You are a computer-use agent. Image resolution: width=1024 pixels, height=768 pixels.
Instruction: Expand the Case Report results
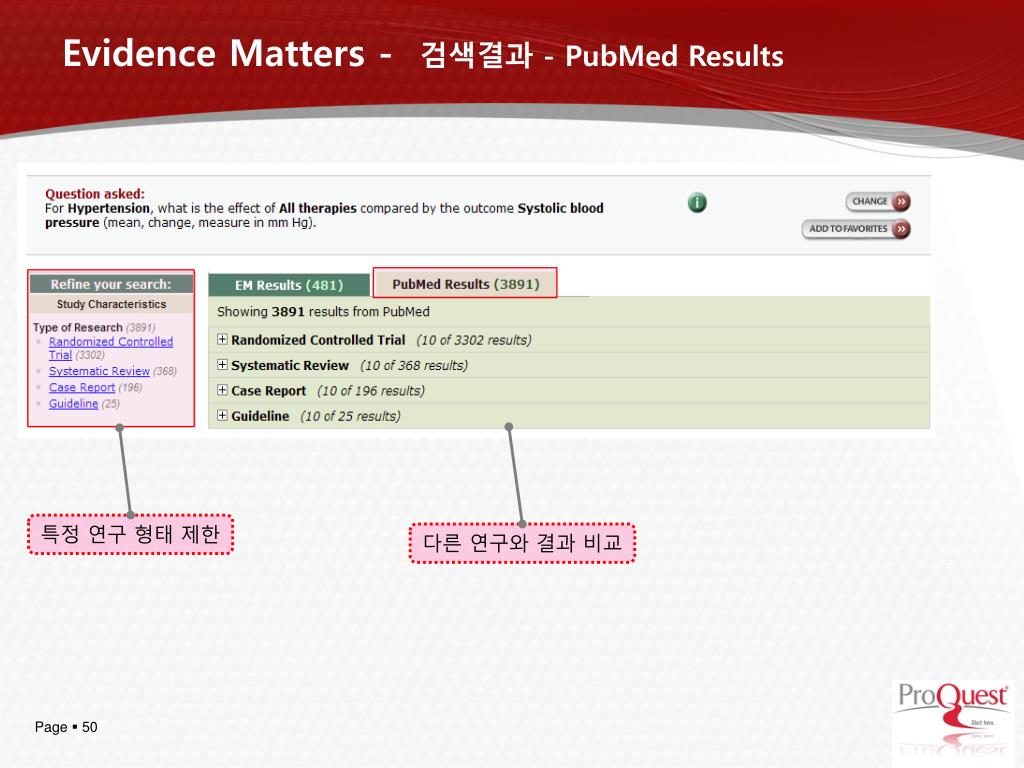tap(223, 391)
